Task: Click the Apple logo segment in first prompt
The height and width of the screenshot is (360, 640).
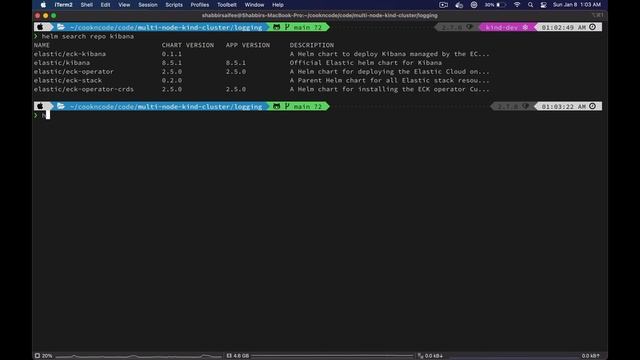Action: point(40,27)
